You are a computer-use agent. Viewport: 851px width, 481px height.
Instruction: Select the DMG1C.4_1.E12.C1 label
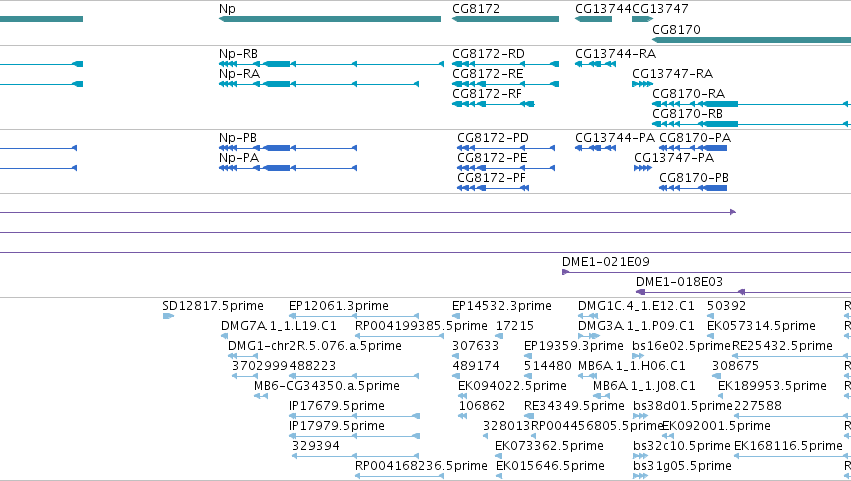coord(636,306)
